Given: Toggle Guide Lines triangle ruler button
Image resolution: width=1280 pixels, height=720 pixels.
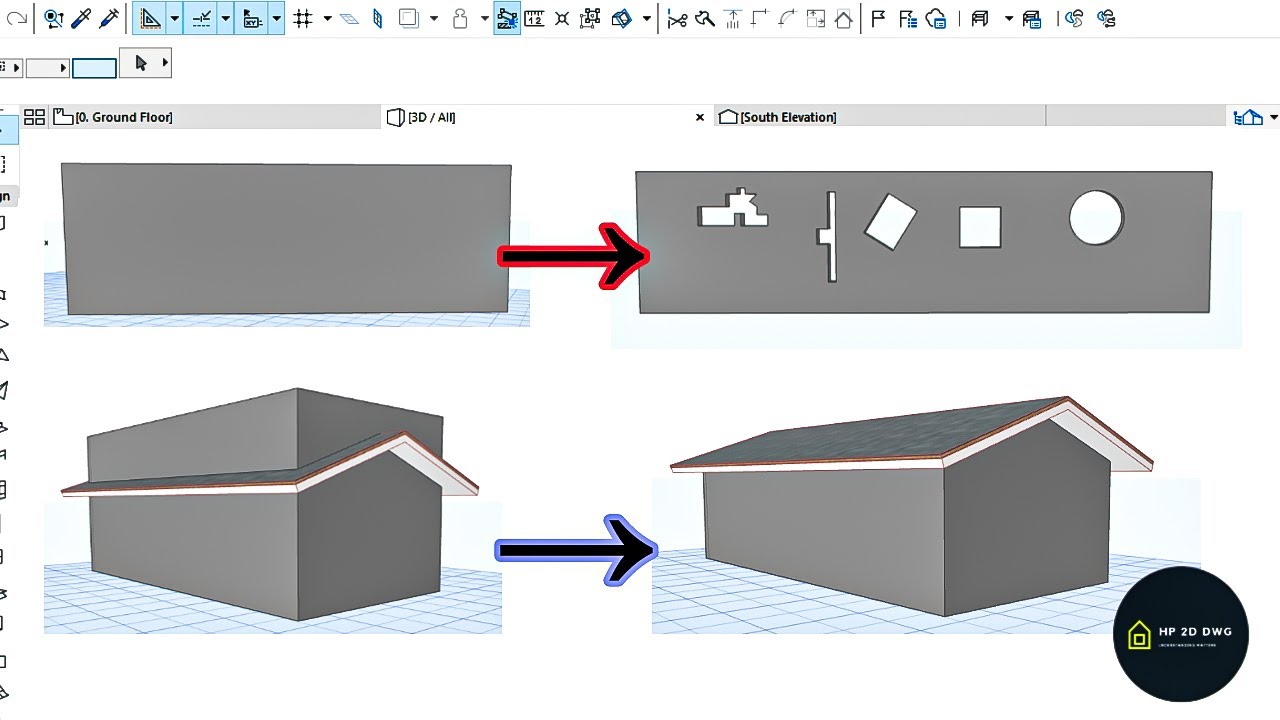Looking at the screenshot, I should tap(150, 18).
